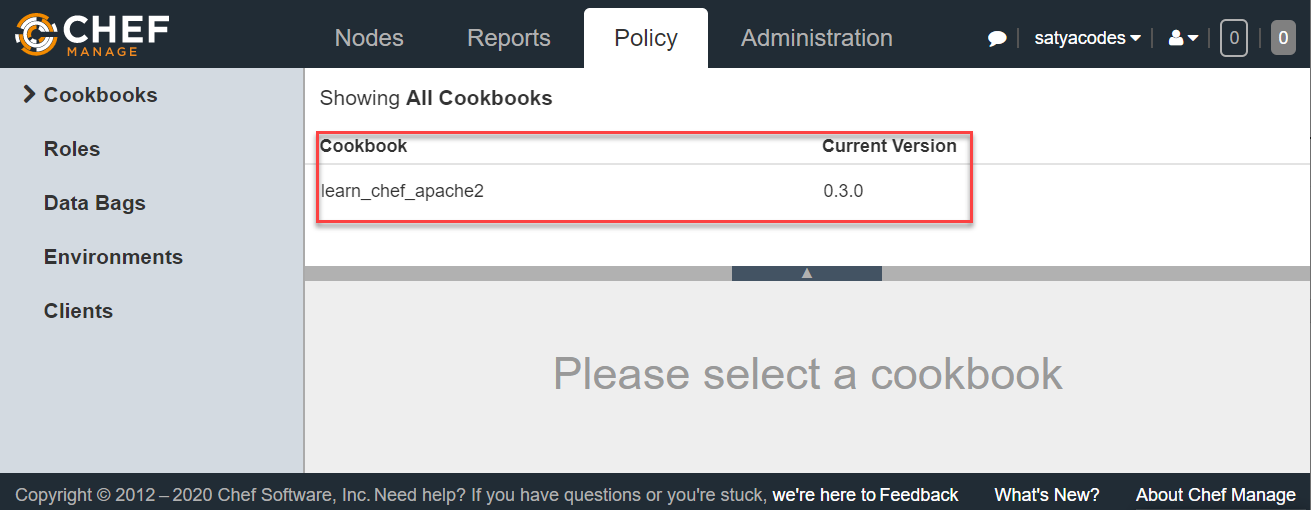Collapse the Cookbooks sidebar chevron
This screenshot has width=1311, height=510.
point(29,95)
